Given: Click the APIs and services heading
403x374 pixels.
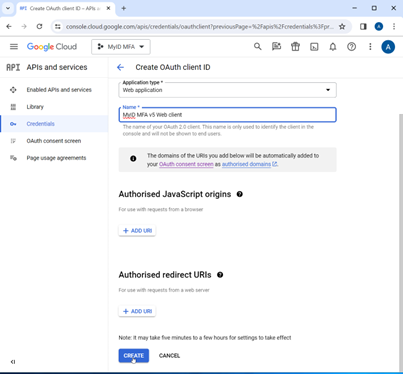Looking at the screenshot, I should pos(57,67).
